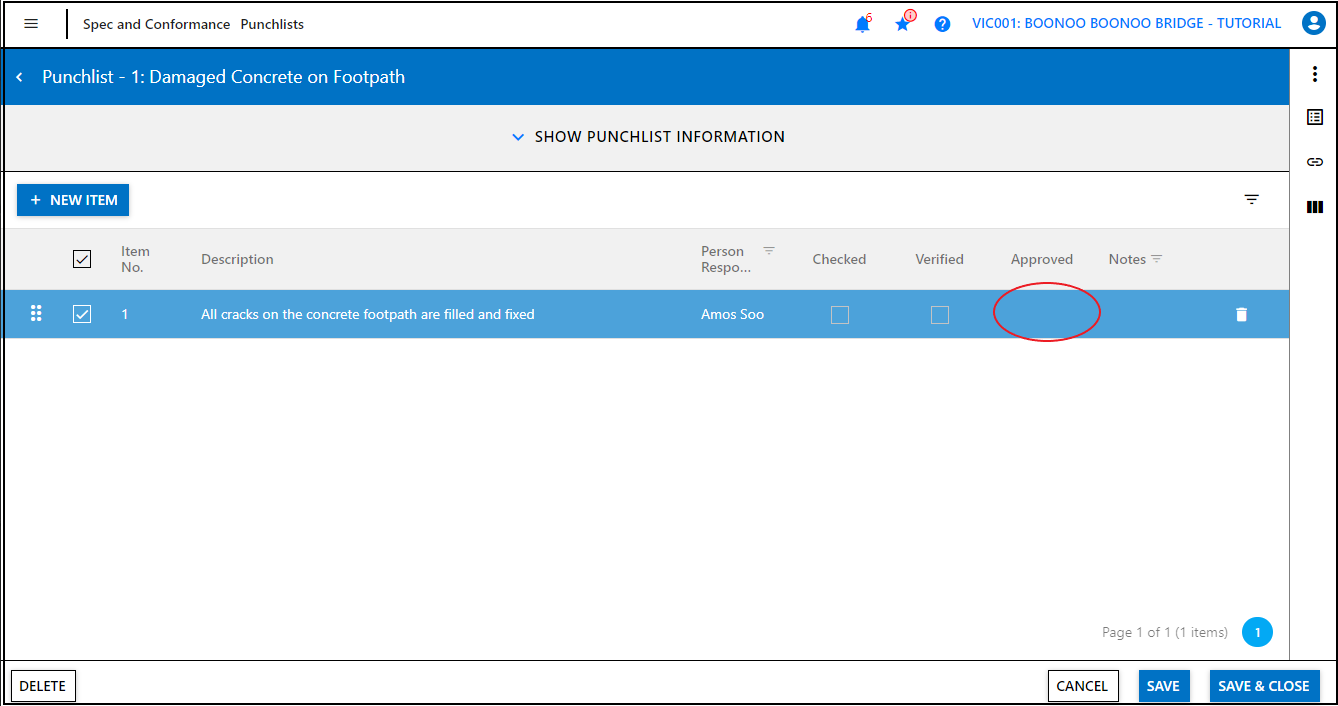Click the Cancel button
1338x706 pixels.
click(x=1083, y=686)
